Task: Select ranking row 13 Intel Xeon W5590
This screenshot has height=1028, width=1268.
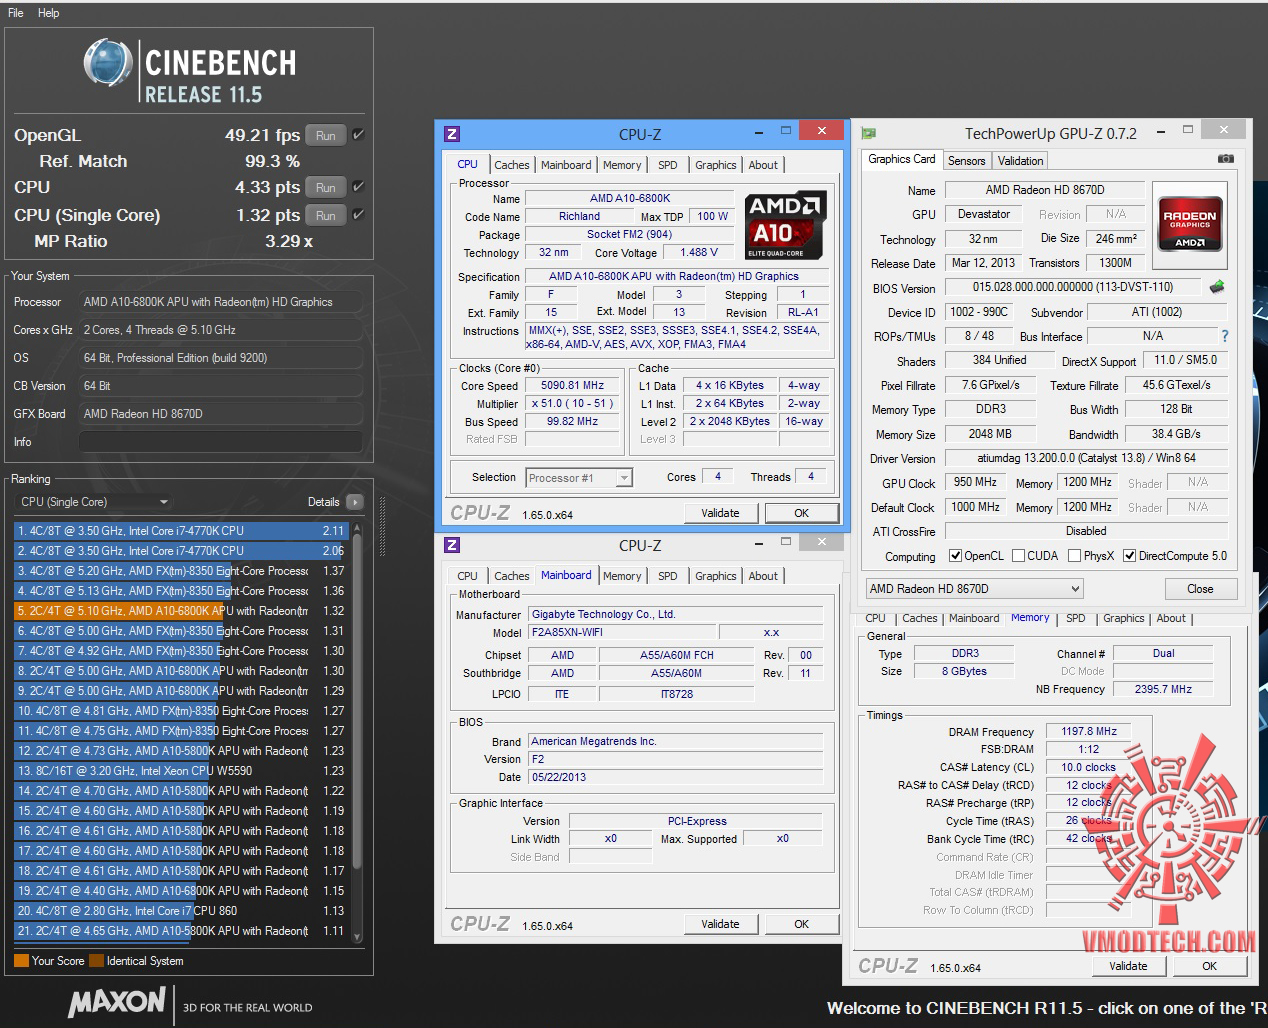Action: click(181, 771)
